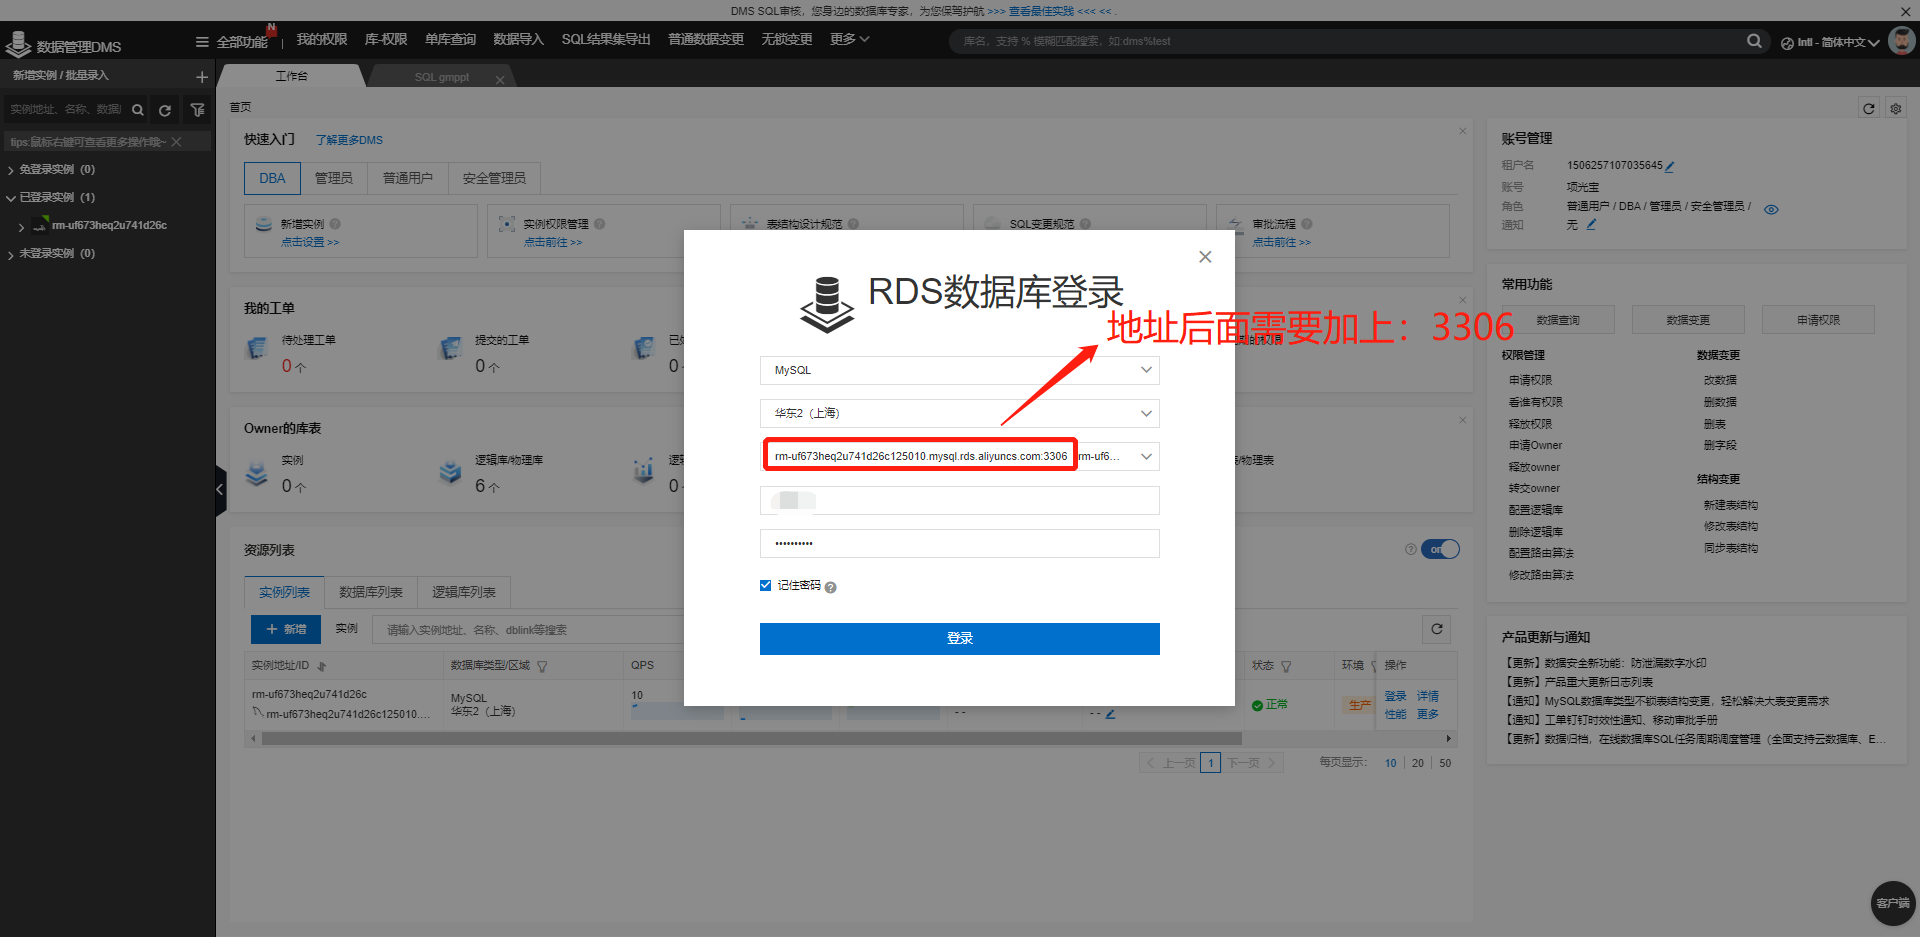The height and width of the screenshot is (937, 1920).
Task: Open 客户端 floating support button
Action: point(1892,903)
